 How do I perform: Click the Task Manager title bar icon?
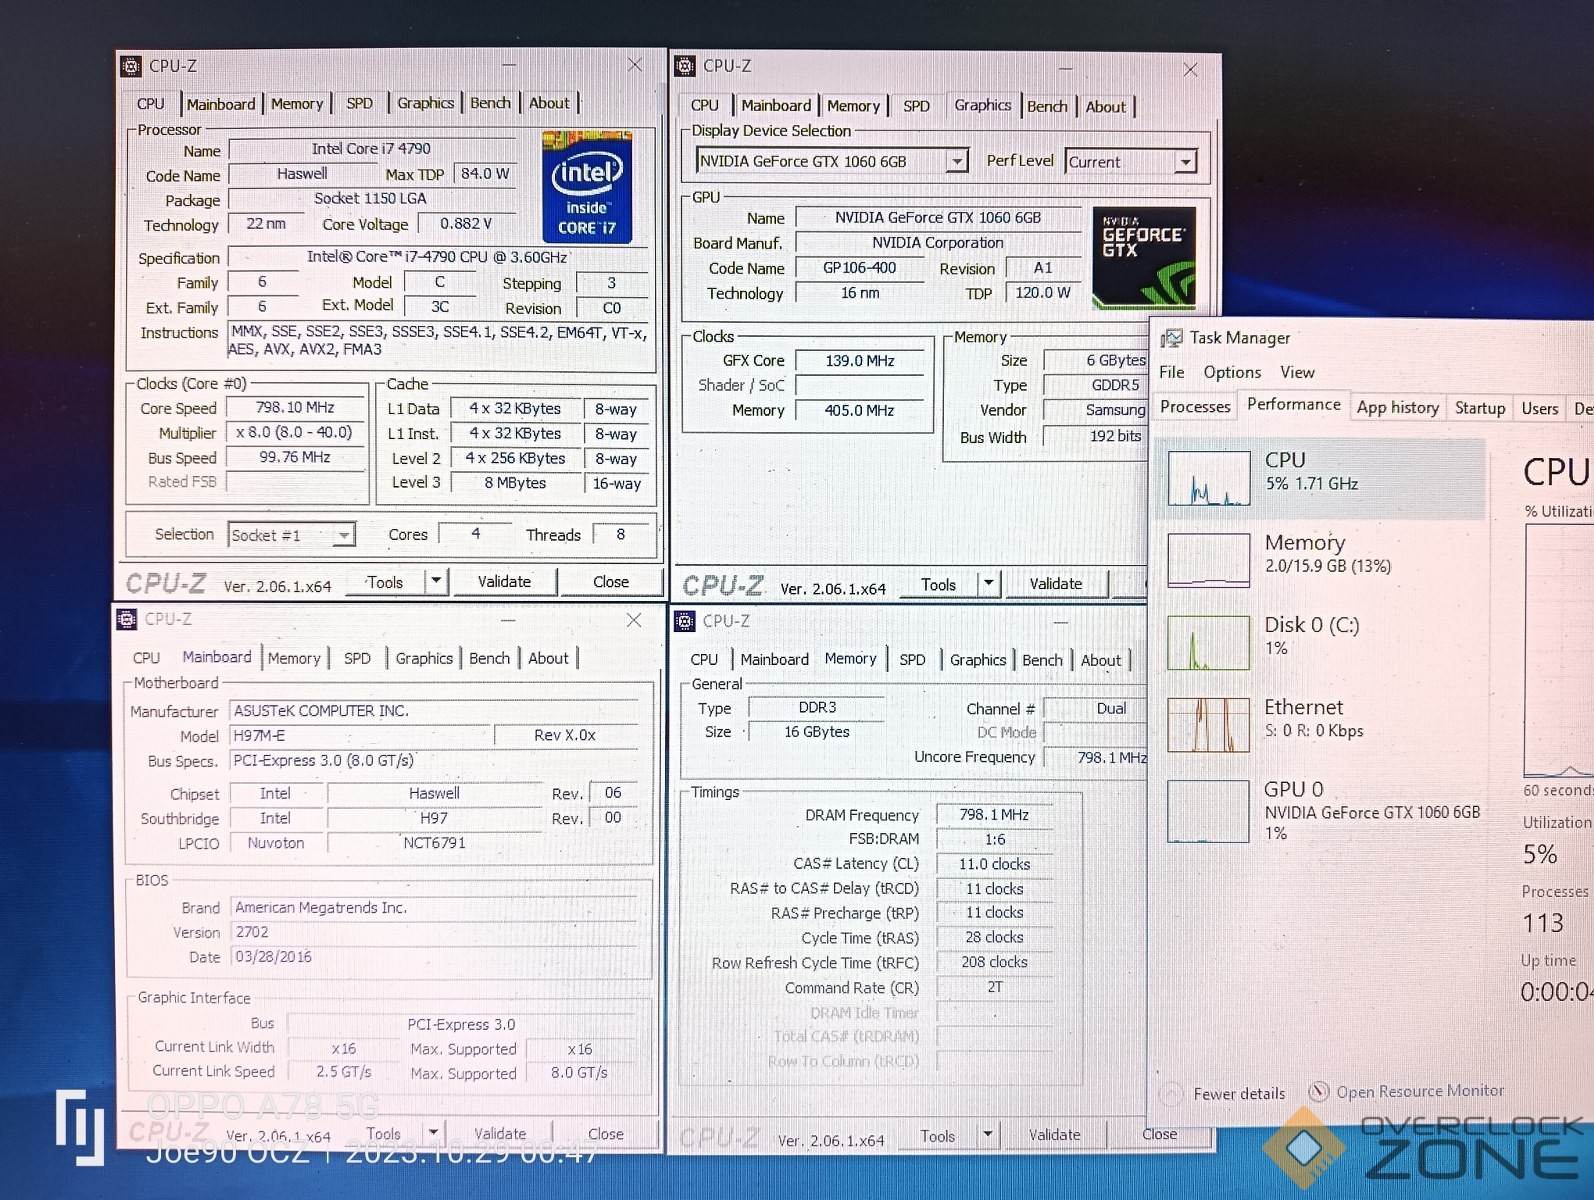[1170, 339]
